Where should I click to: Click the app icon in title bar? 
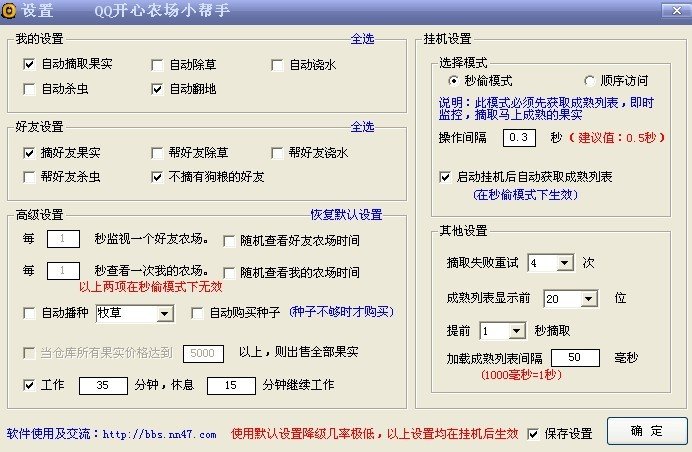(8, 10)
